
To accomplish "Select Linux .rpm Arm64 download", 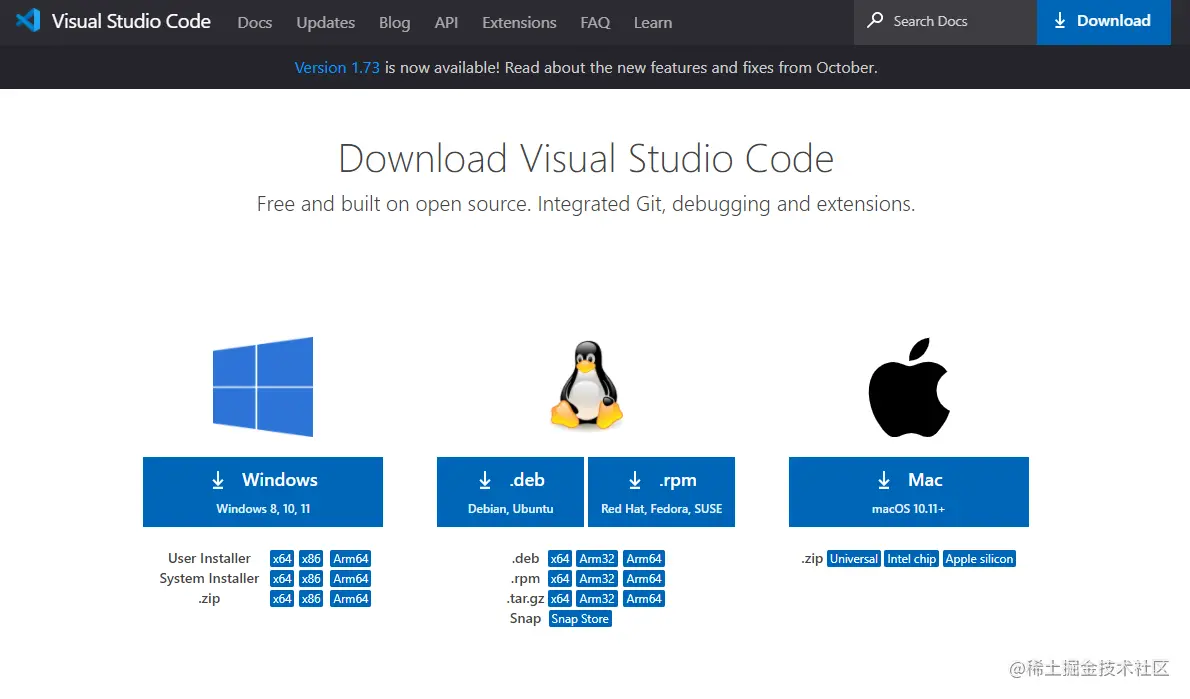I will tap(644, 578).
